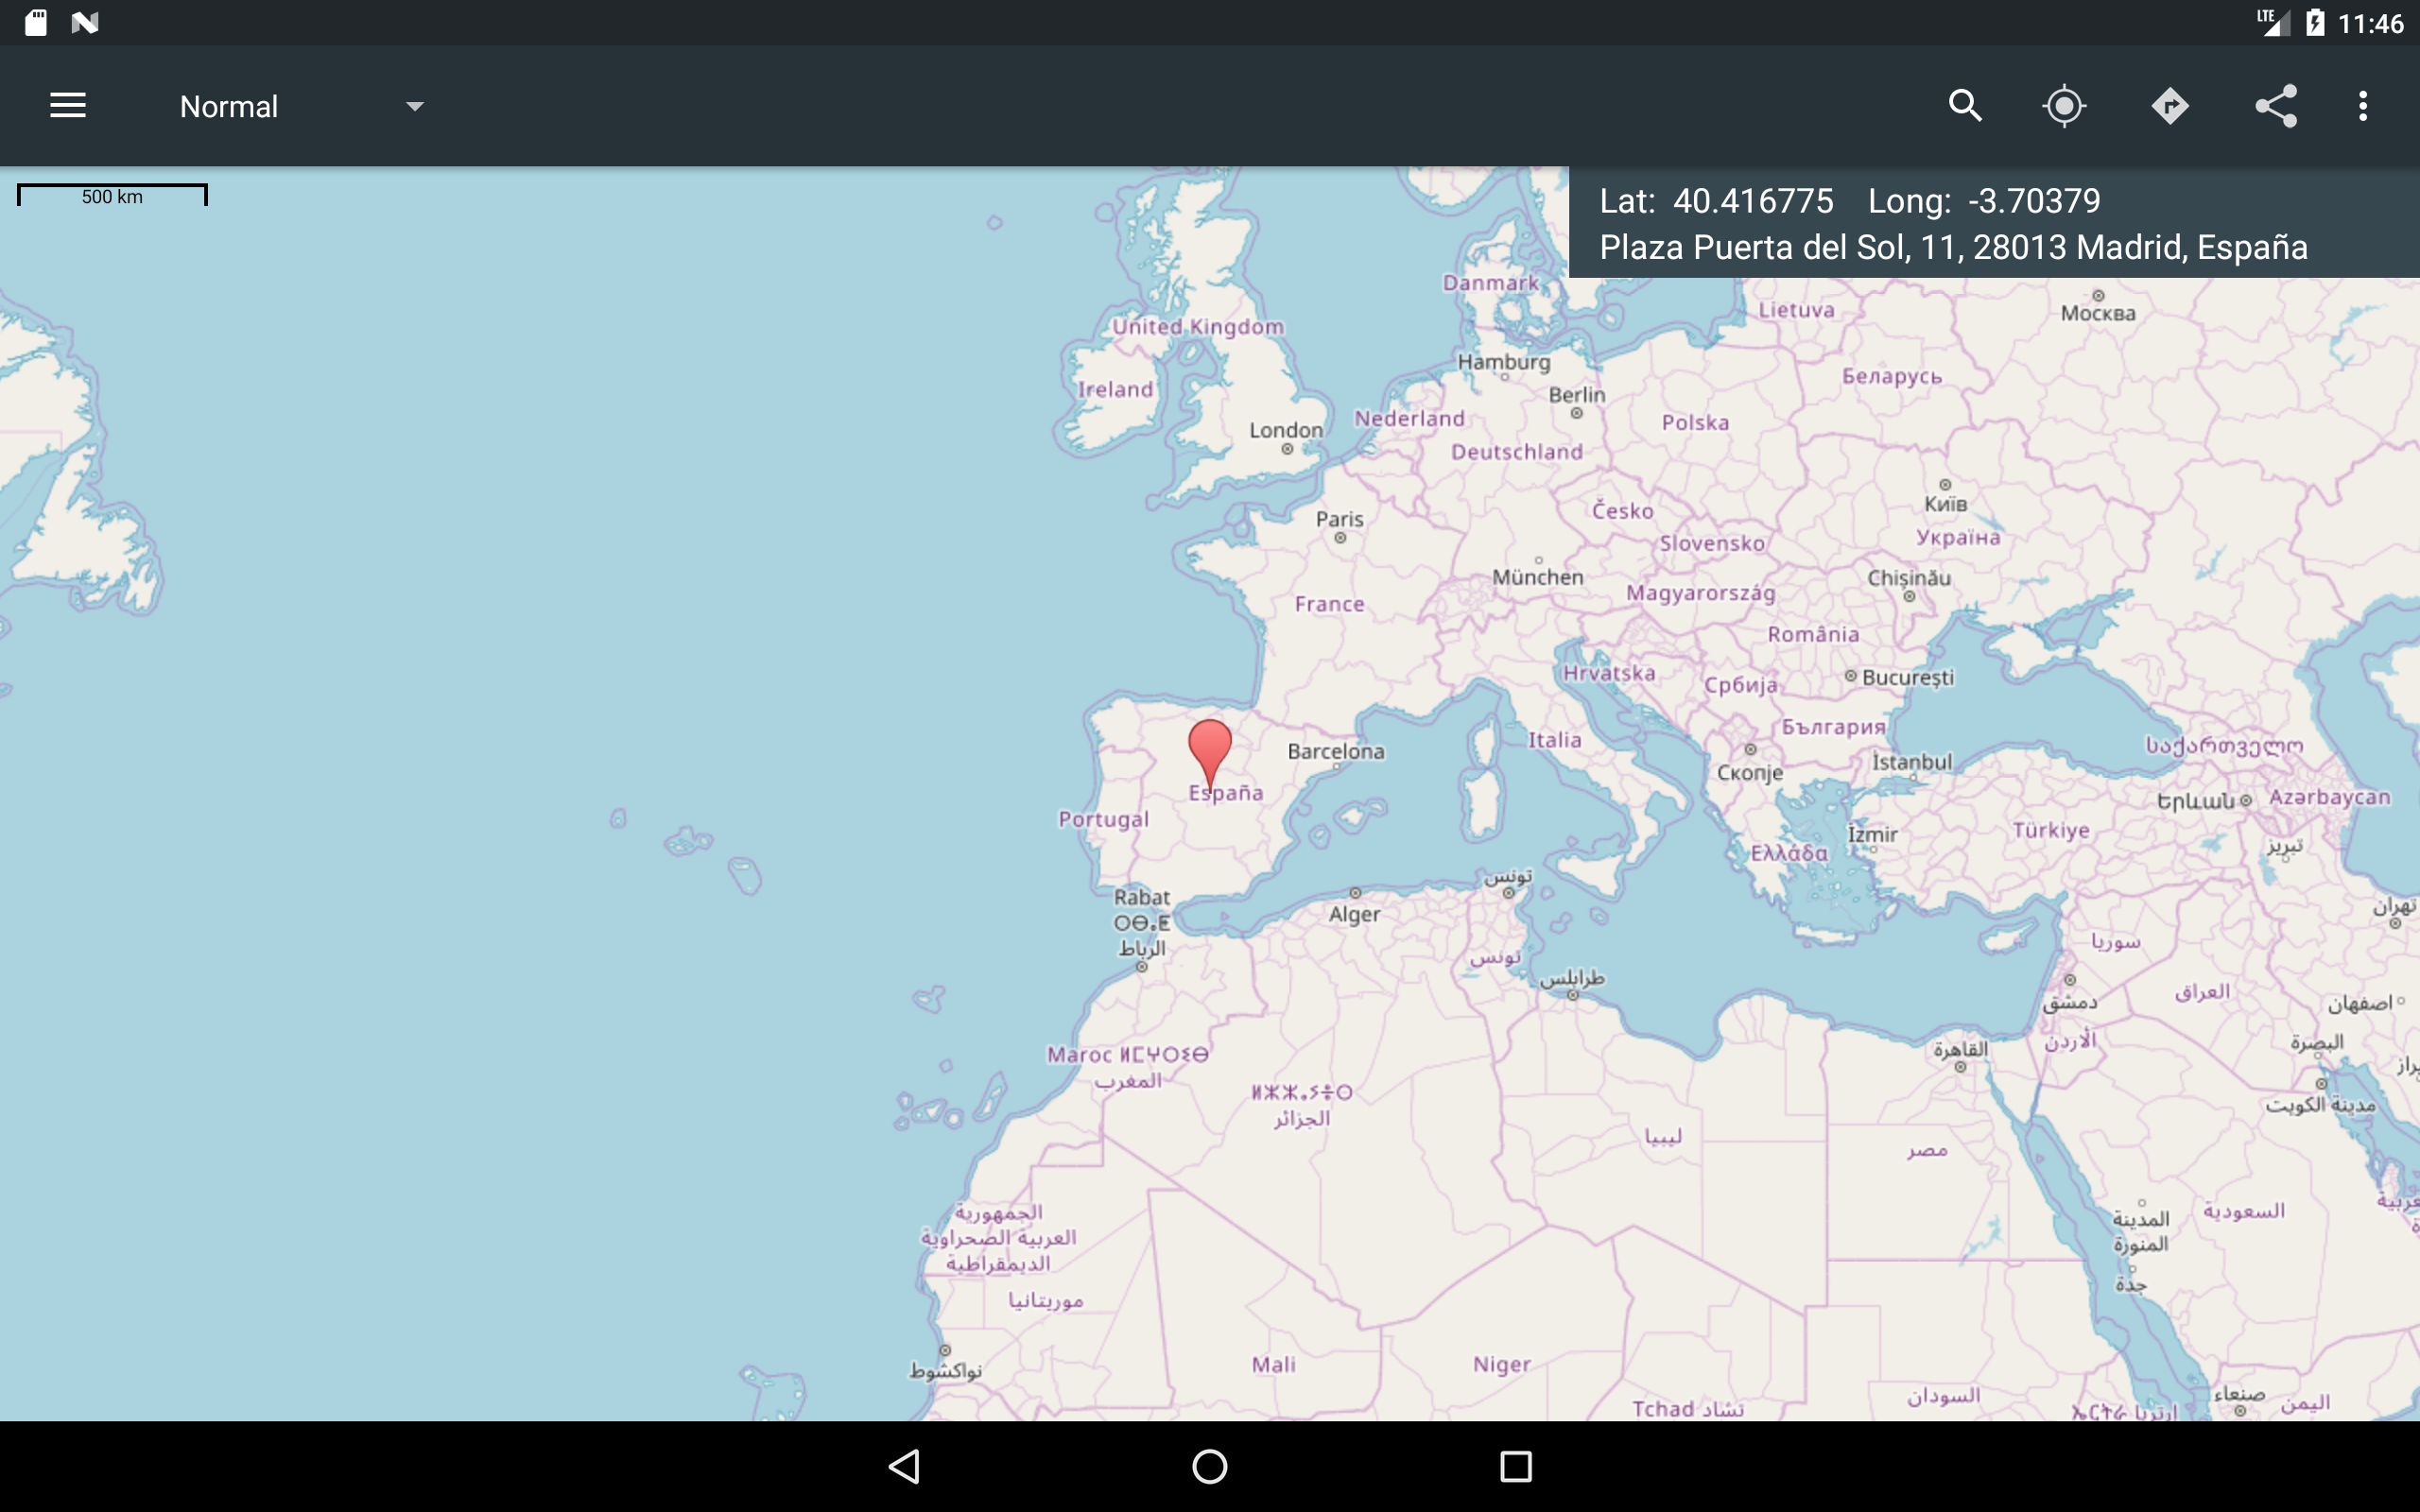Select the Normal map type label
Image resolution: width=2420 pixels, height=1512 pixels.
[x=229, y=107]
